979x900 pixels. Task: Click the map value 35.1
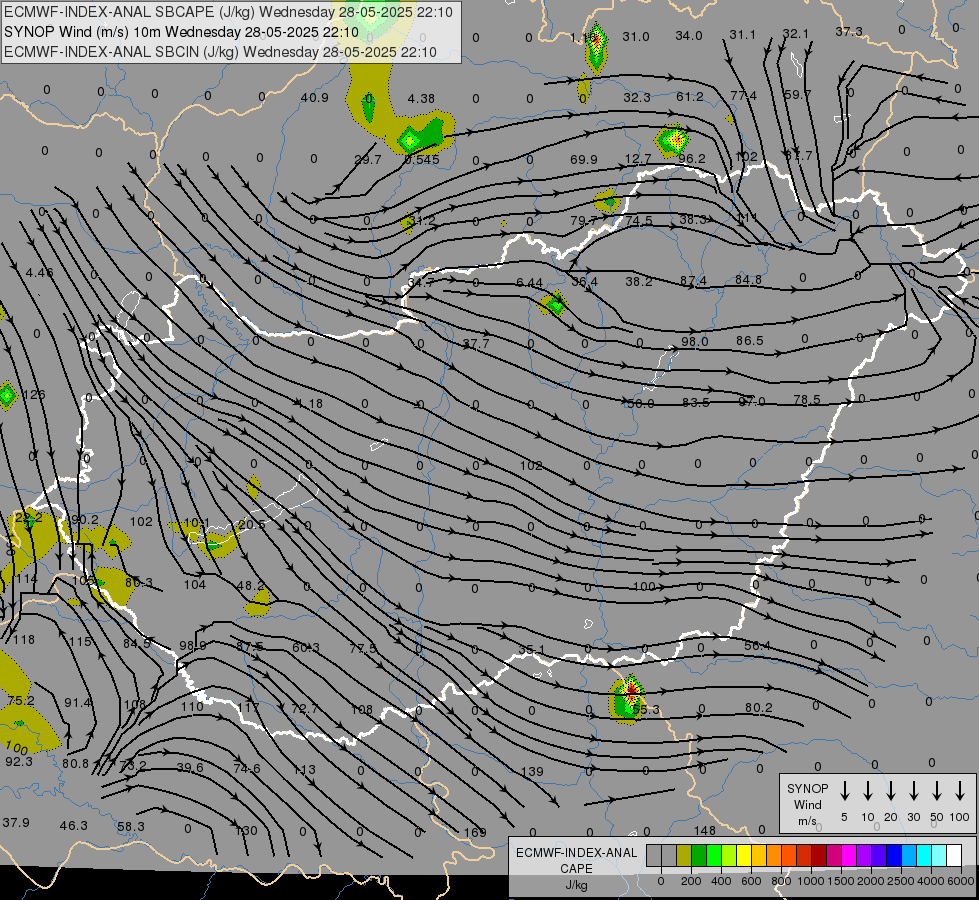tap(531, 650)
